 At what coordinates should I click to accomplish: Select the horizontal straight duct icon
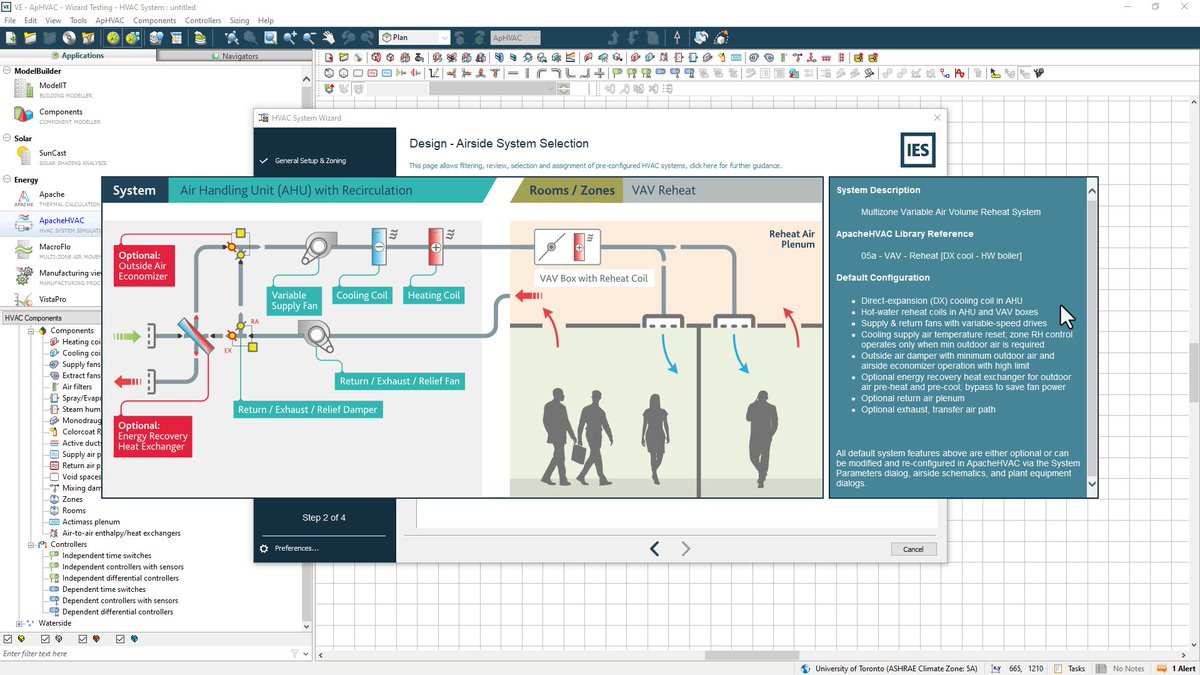pyautogui.click(x=513, y=73)
